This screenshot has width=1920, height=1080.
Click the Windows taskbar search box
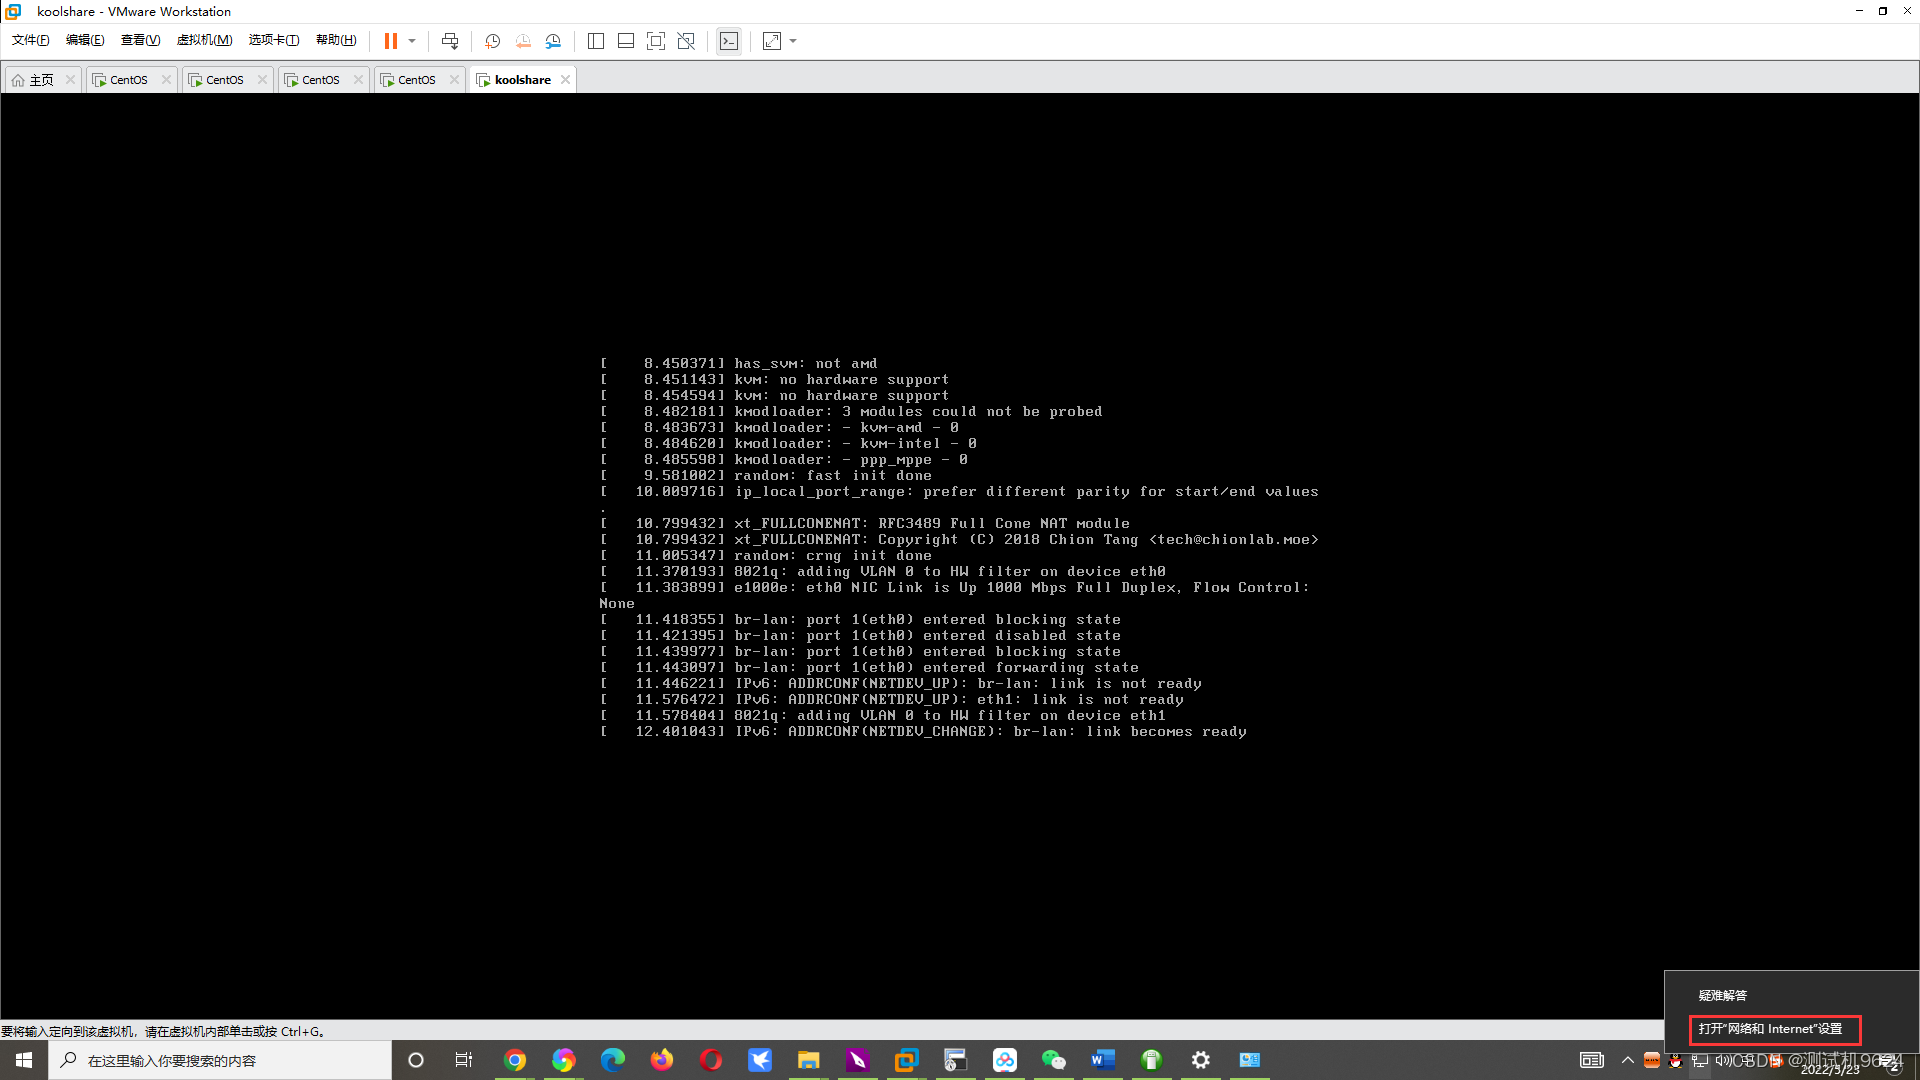pos(220,1060)
